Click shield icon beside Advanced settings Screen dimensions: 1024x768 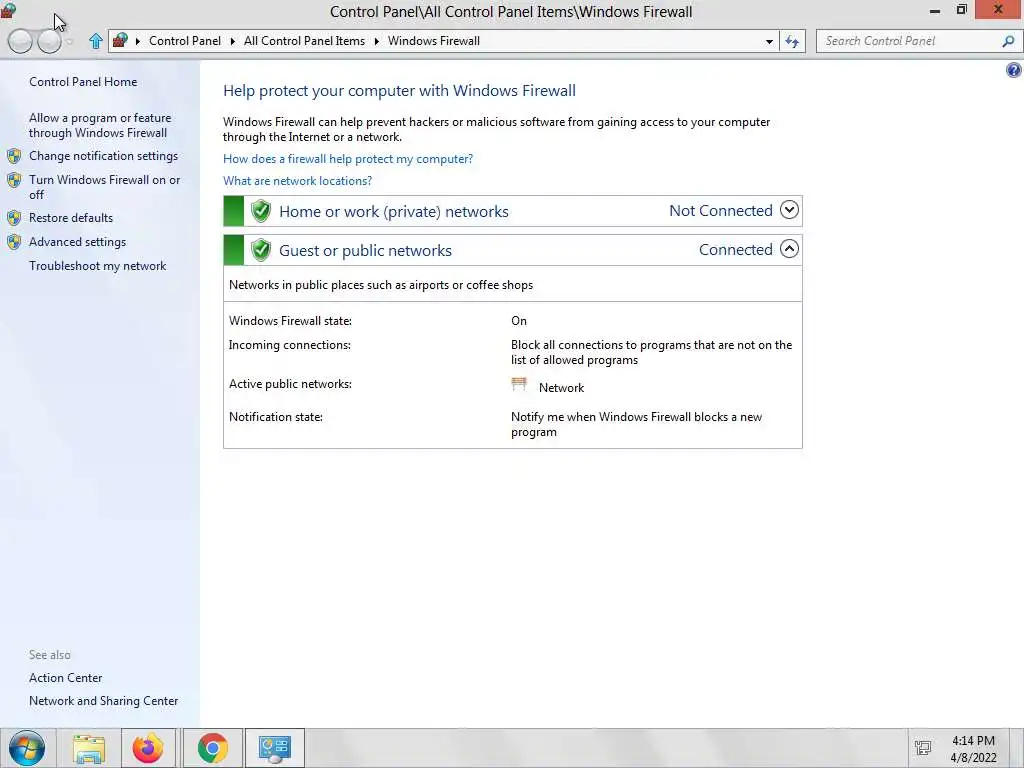point(14,242)
